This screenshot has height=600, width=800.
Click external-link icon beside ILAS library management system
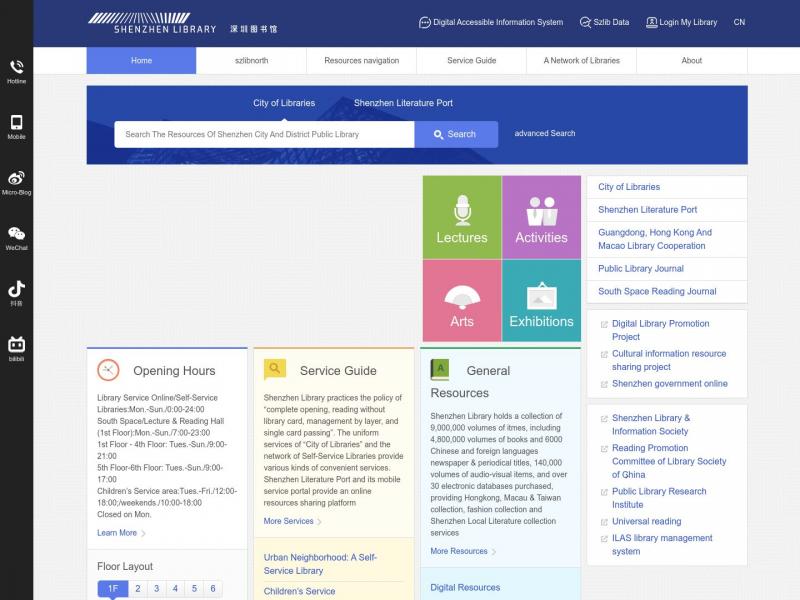coord(604,539)
